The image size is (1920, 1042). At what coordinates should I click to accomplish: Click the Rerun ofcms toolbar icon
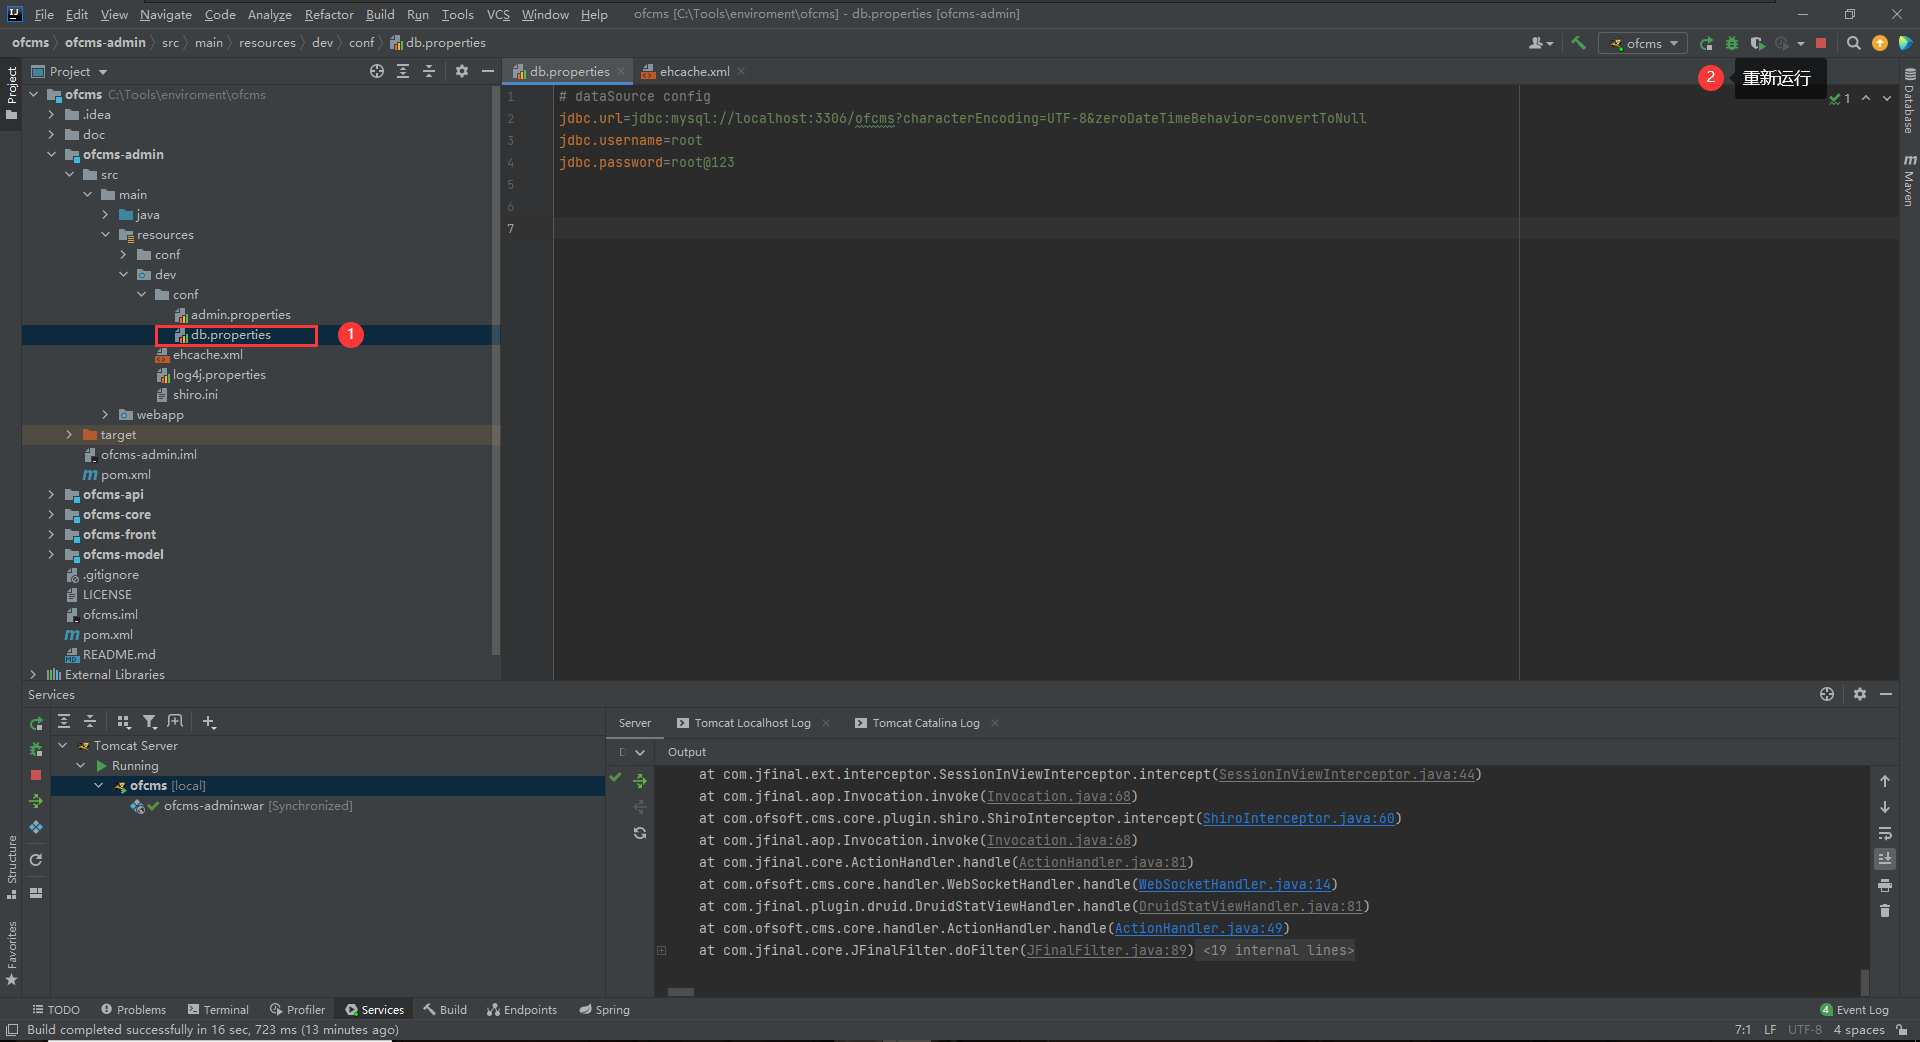pyautogui.click(x=1706, y=43)
